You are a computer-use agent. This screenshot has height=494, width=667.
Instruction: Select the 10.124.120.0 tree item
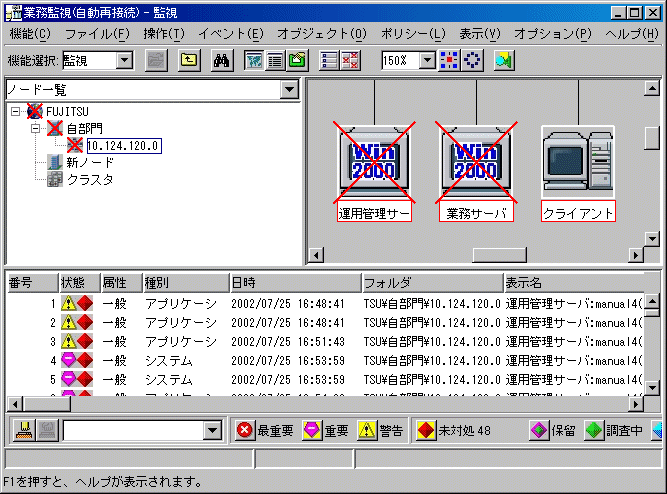point(124,146)
